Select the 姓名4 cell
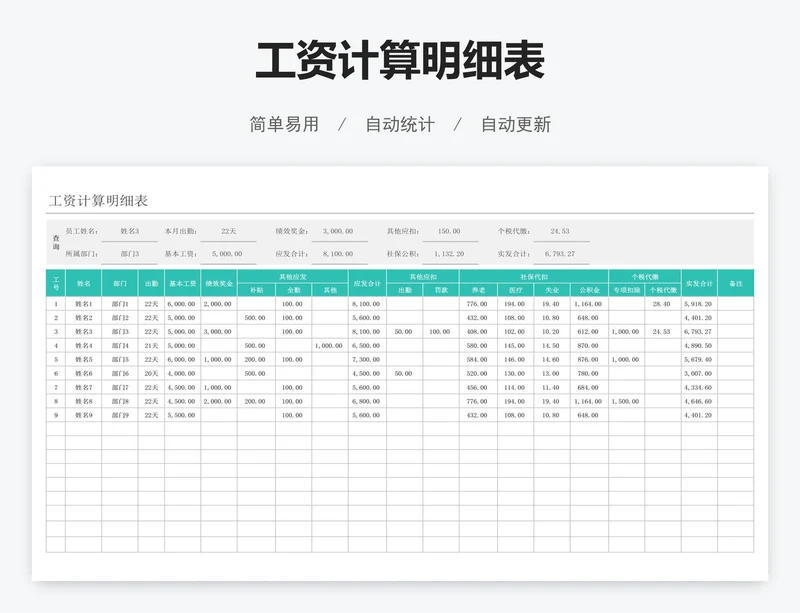Screen dimensions: 800x613 click(84, 346)
